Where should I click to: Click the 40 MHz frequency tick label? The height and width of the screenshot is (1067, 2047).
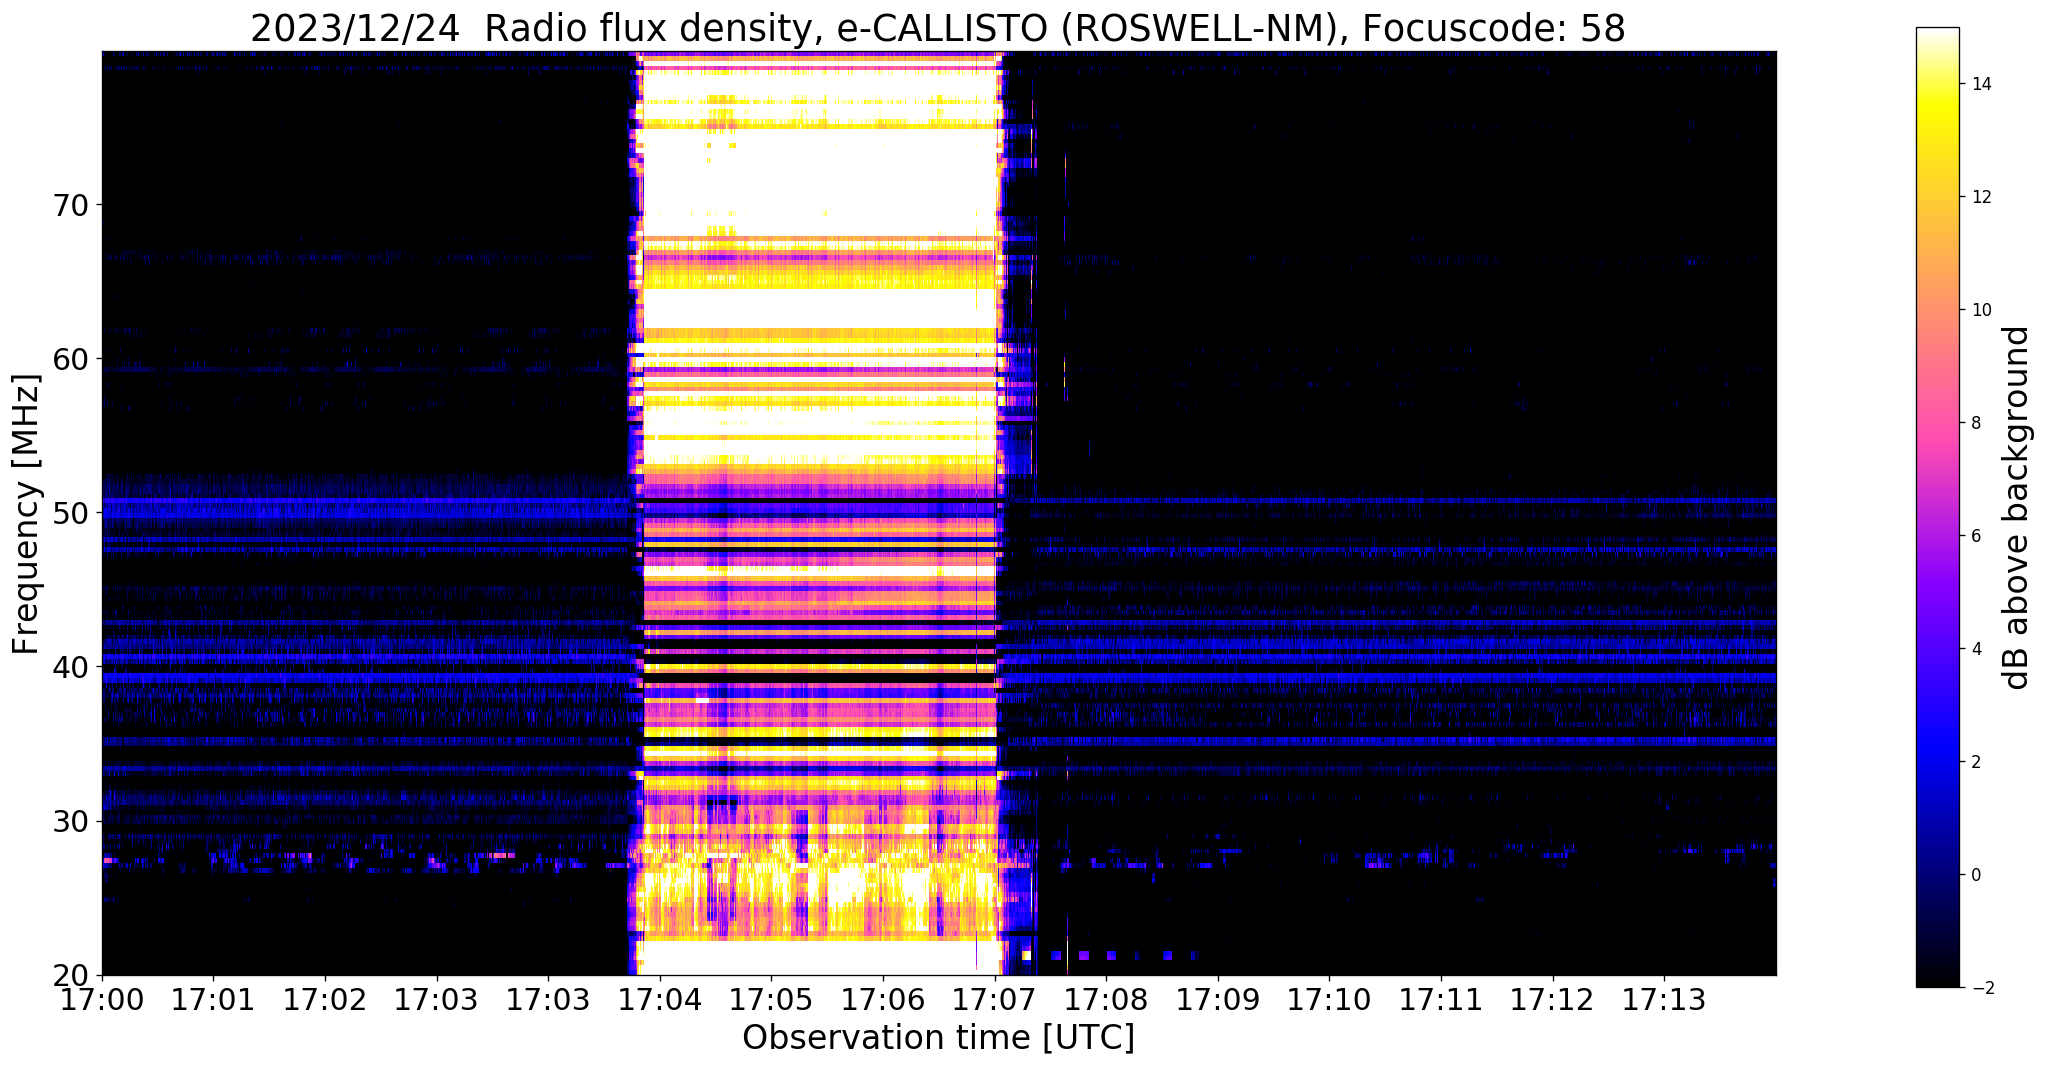click(x=70, y=667)
